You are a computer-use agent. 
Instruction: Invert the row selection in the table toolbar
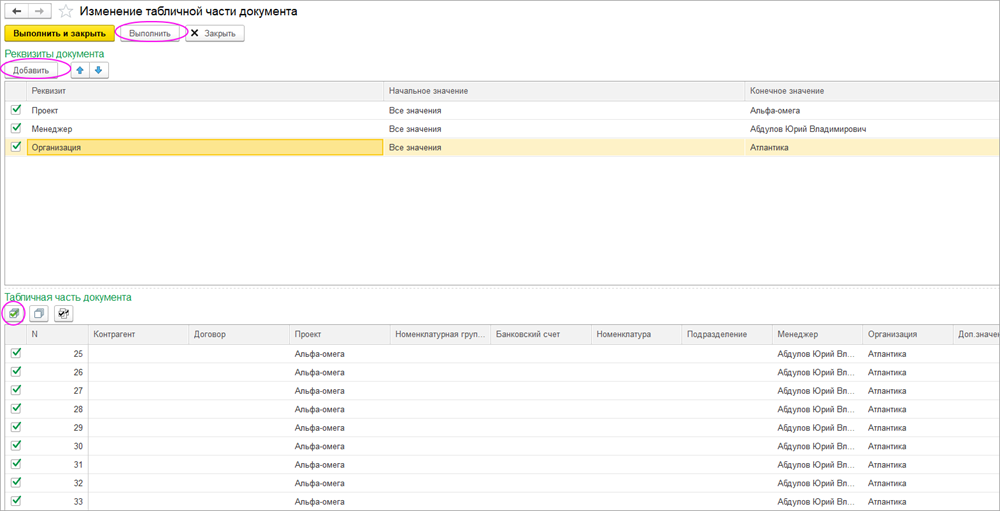[64, 314]
